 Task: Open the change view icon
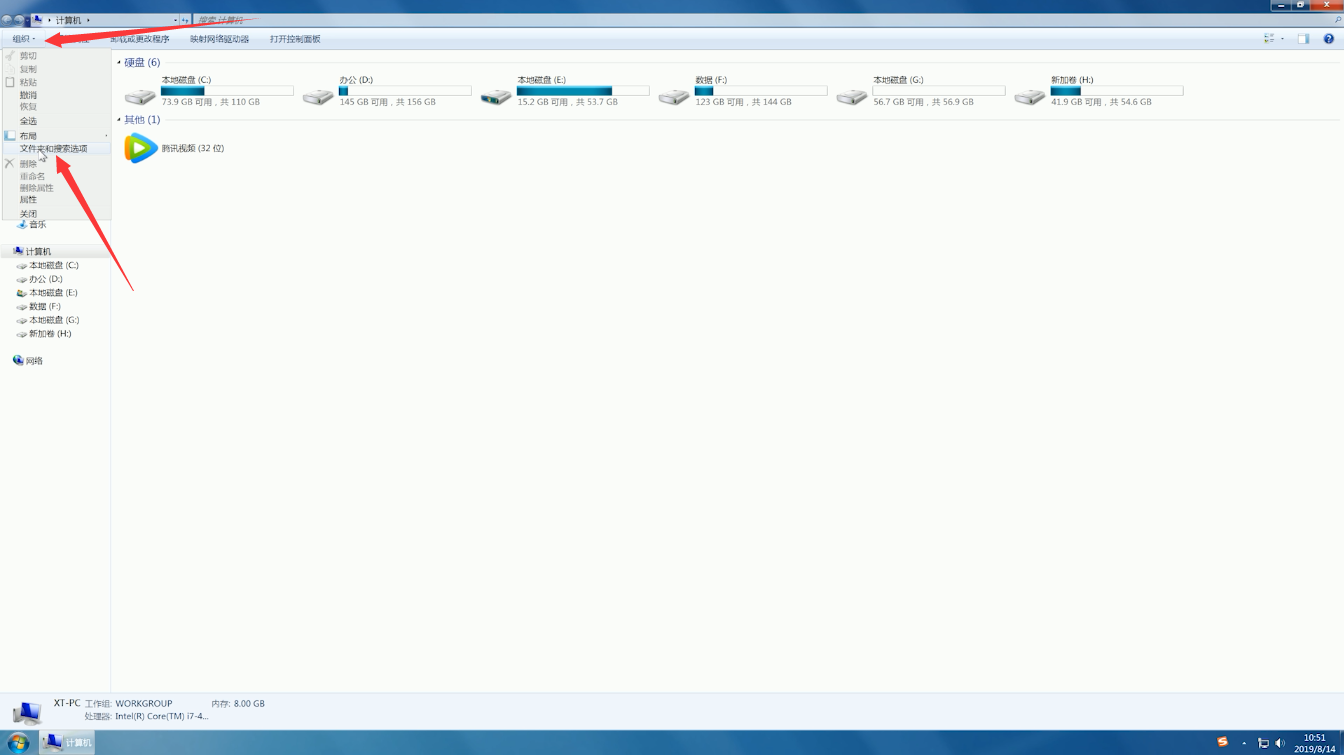[1269, 39]
